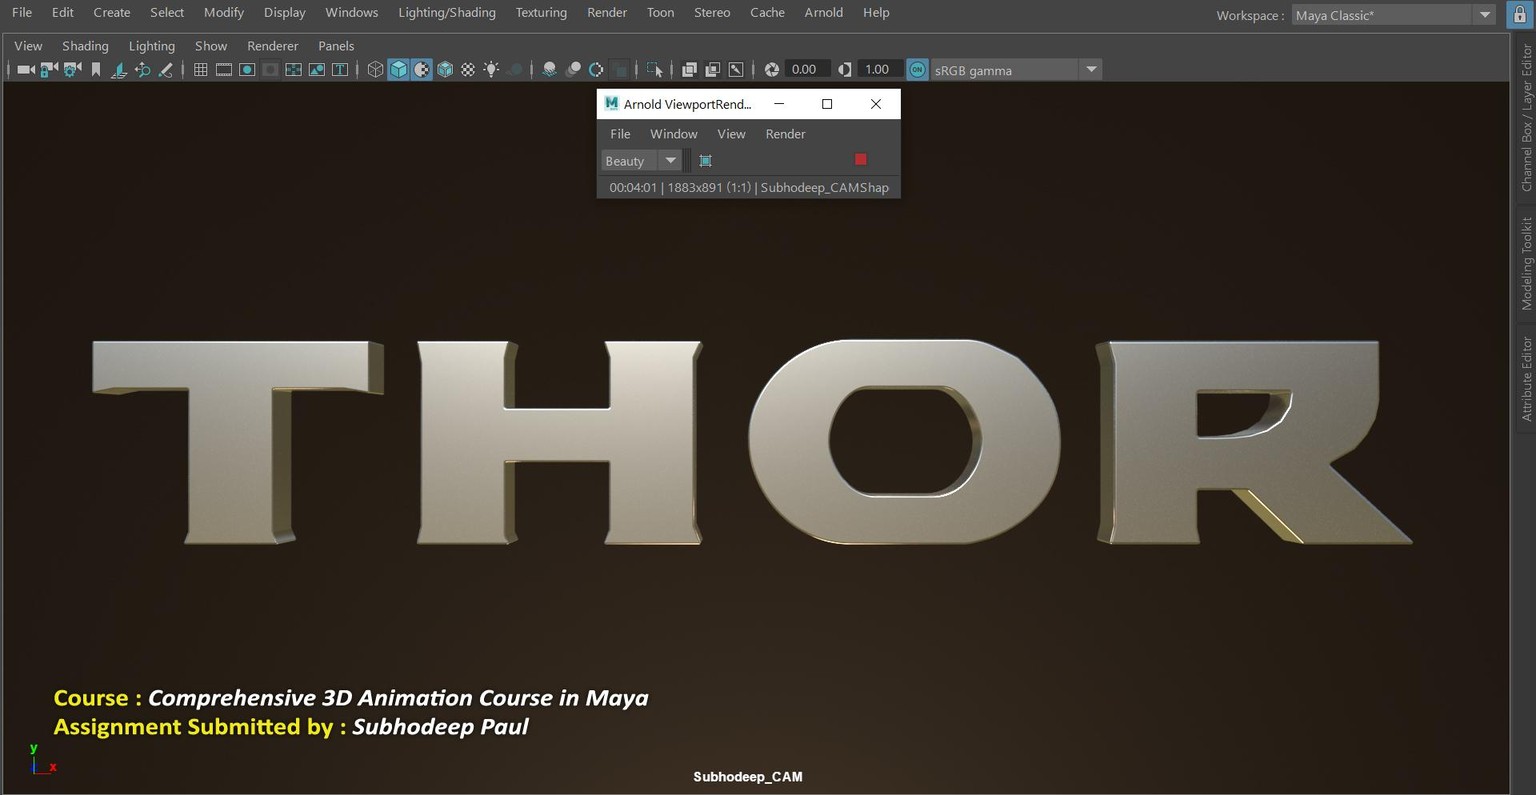Toggle Use Default Material icon
The image size is (1536, 795).
pyautogui.click(x=422, y=69)
